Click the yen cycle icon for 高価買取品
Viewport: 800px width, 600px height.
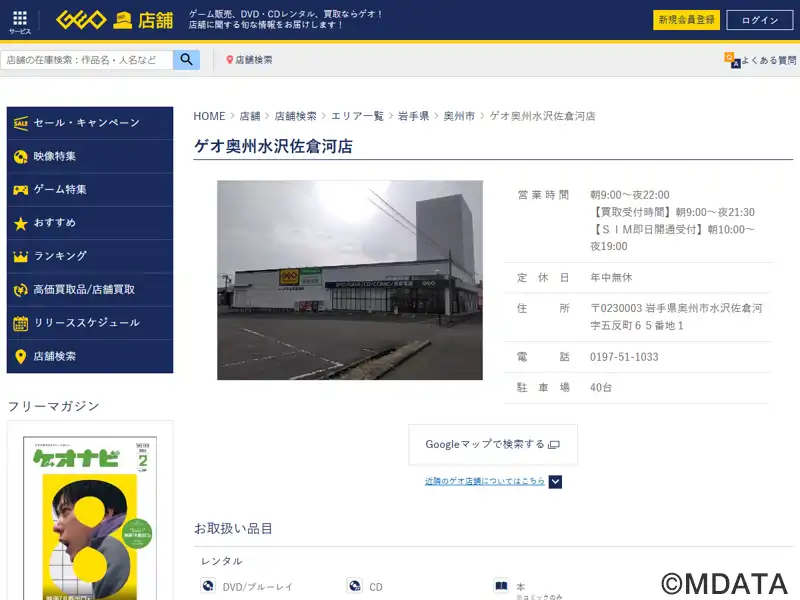point(21,290)
